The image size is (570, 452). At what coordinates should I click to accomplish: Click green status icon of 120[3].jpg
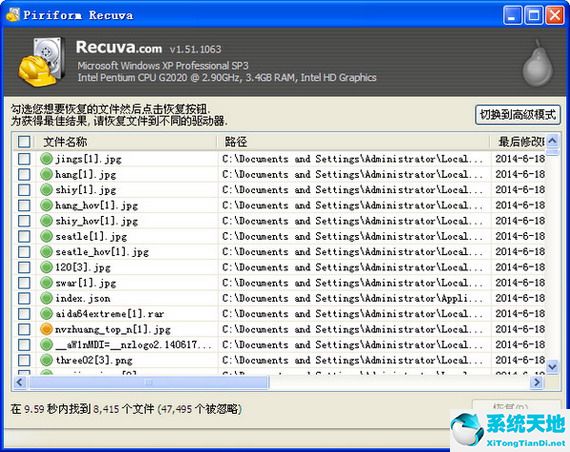pyautogui.click(x=47, y=267)
